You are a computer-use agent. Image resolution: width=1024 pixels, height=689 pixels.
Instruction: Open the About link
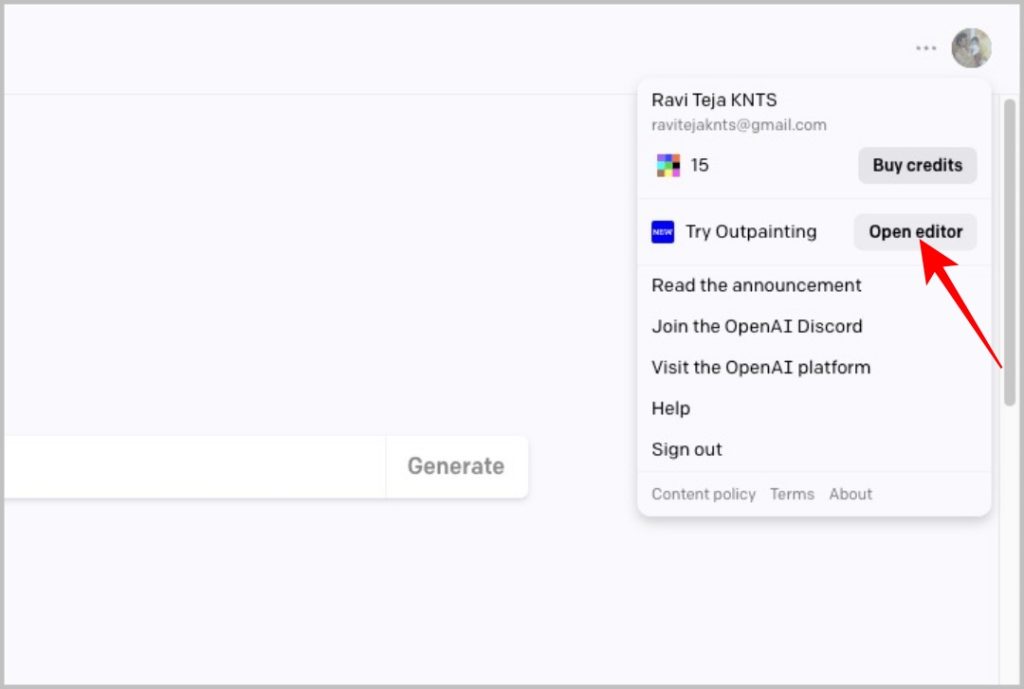click(x=850, y=494)
